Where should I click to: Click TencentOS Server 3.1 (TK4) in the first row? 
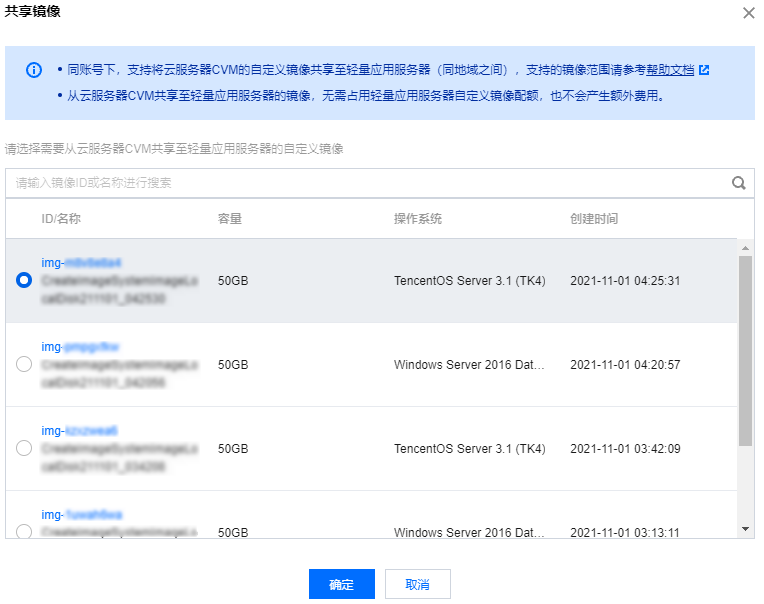pos(470,281)
